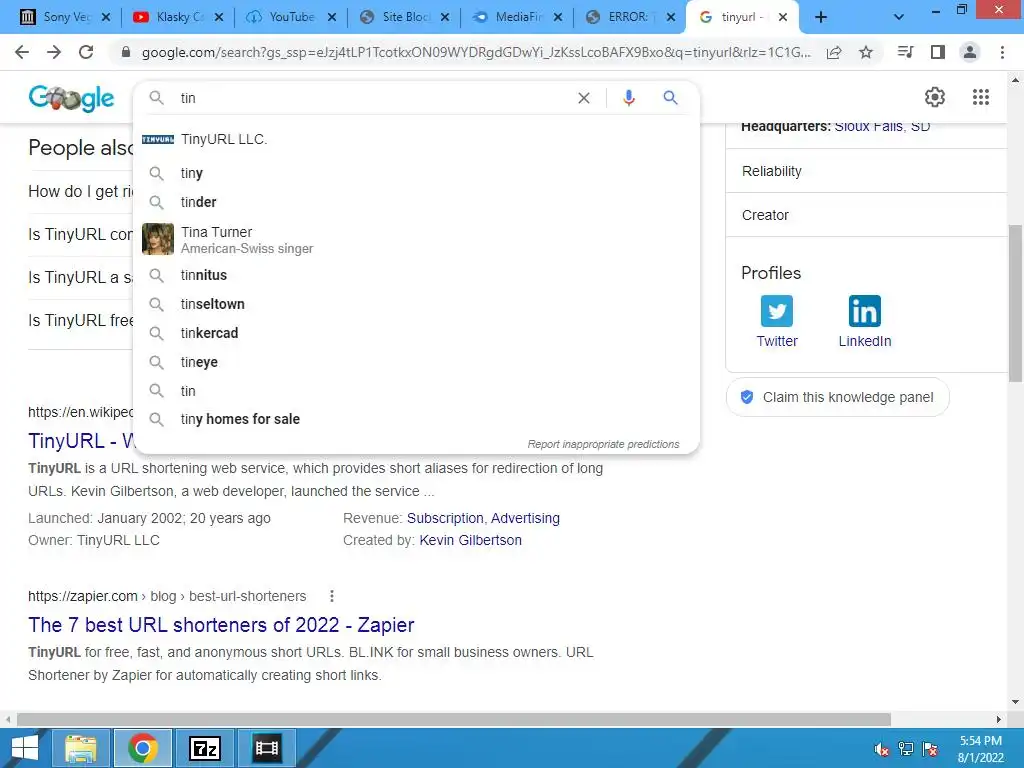Open the three-dot menu beside zapier.com result

click(332, 596)
